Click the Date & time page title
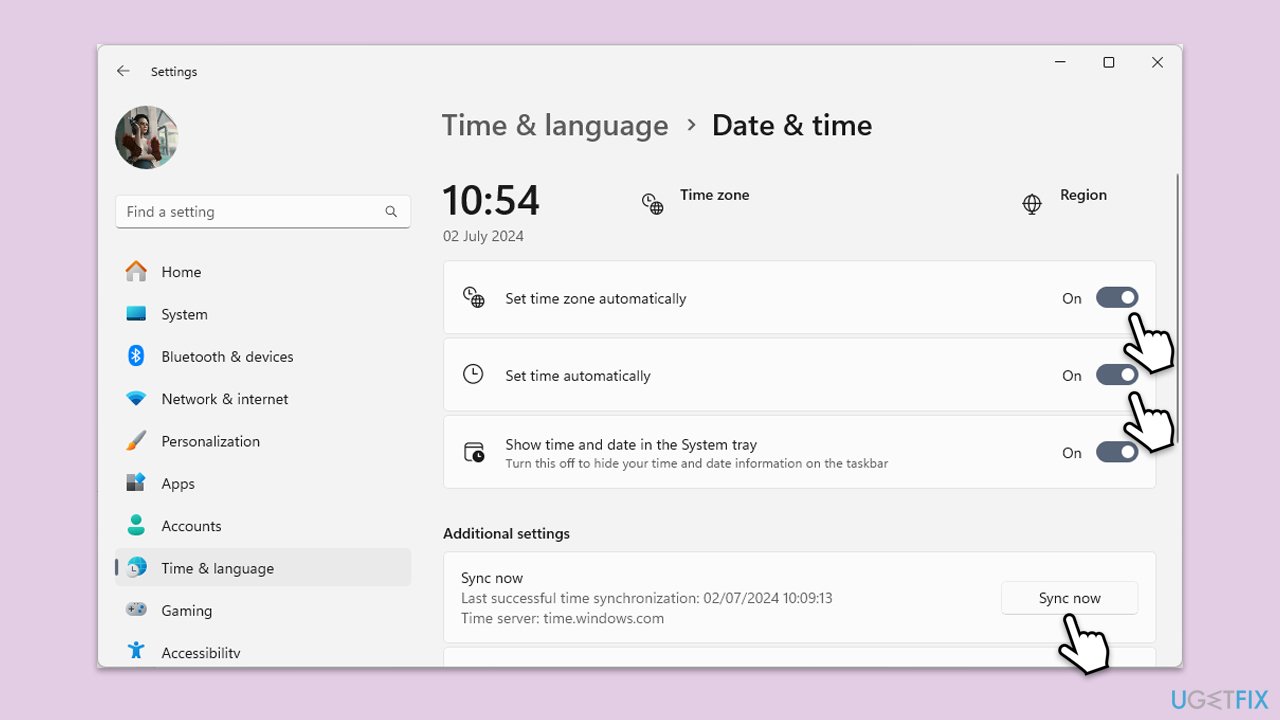1280x720 pixels. (792, 125)
